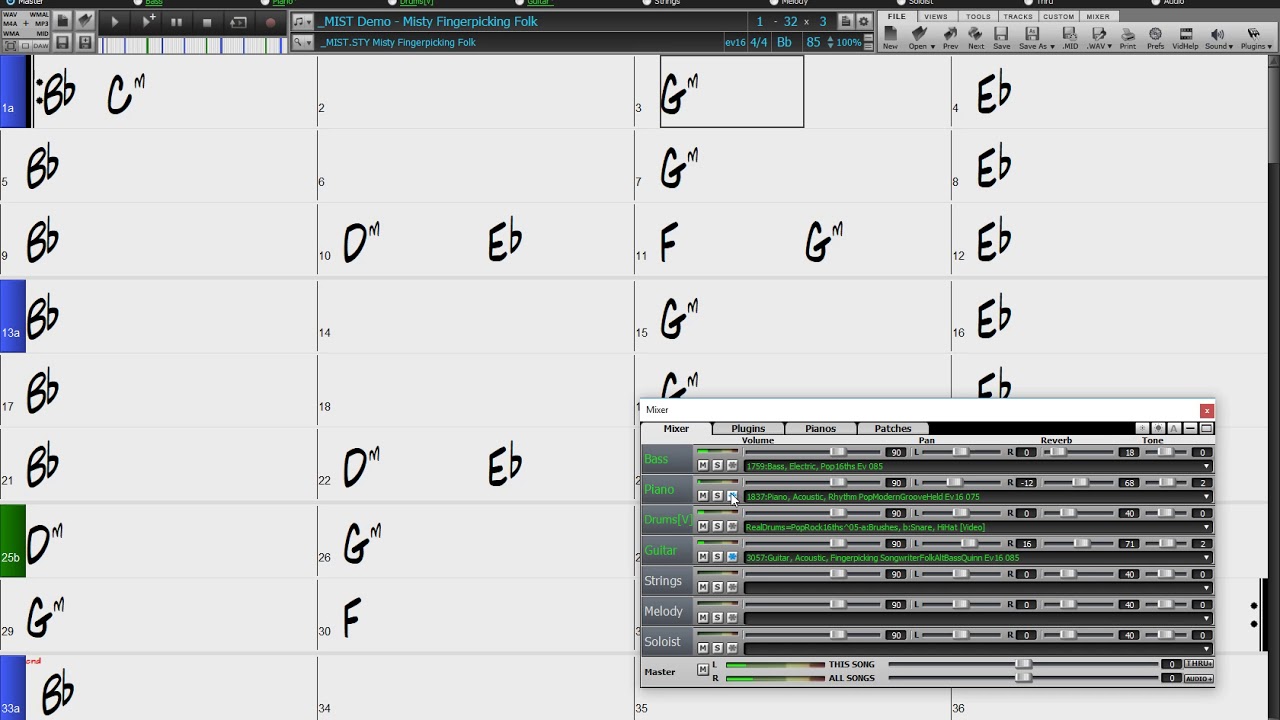Switch to the TOOLS toolbar tab

(978, 17)
